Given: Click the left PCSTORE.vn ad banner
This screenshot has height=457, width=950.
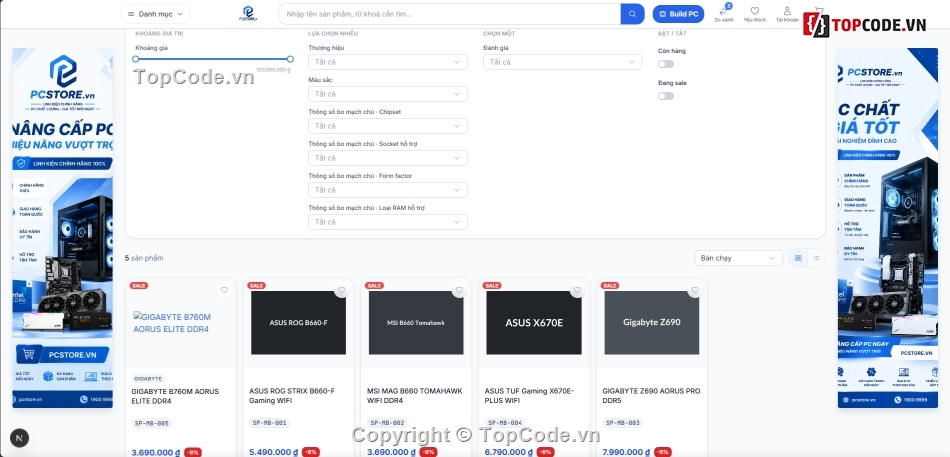Looking at the screenshot, I should 62,228.
